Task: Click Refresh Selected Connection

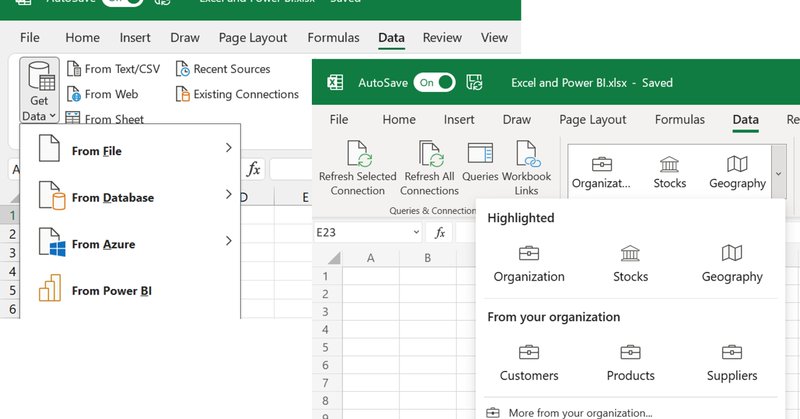Action: point(357,168)
